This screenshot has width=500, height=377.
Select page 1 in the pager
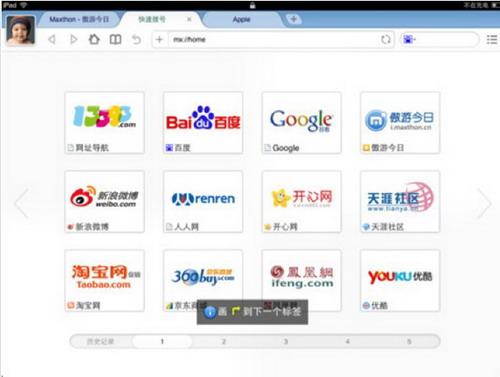pyautogui.click(x=162, y=341)
